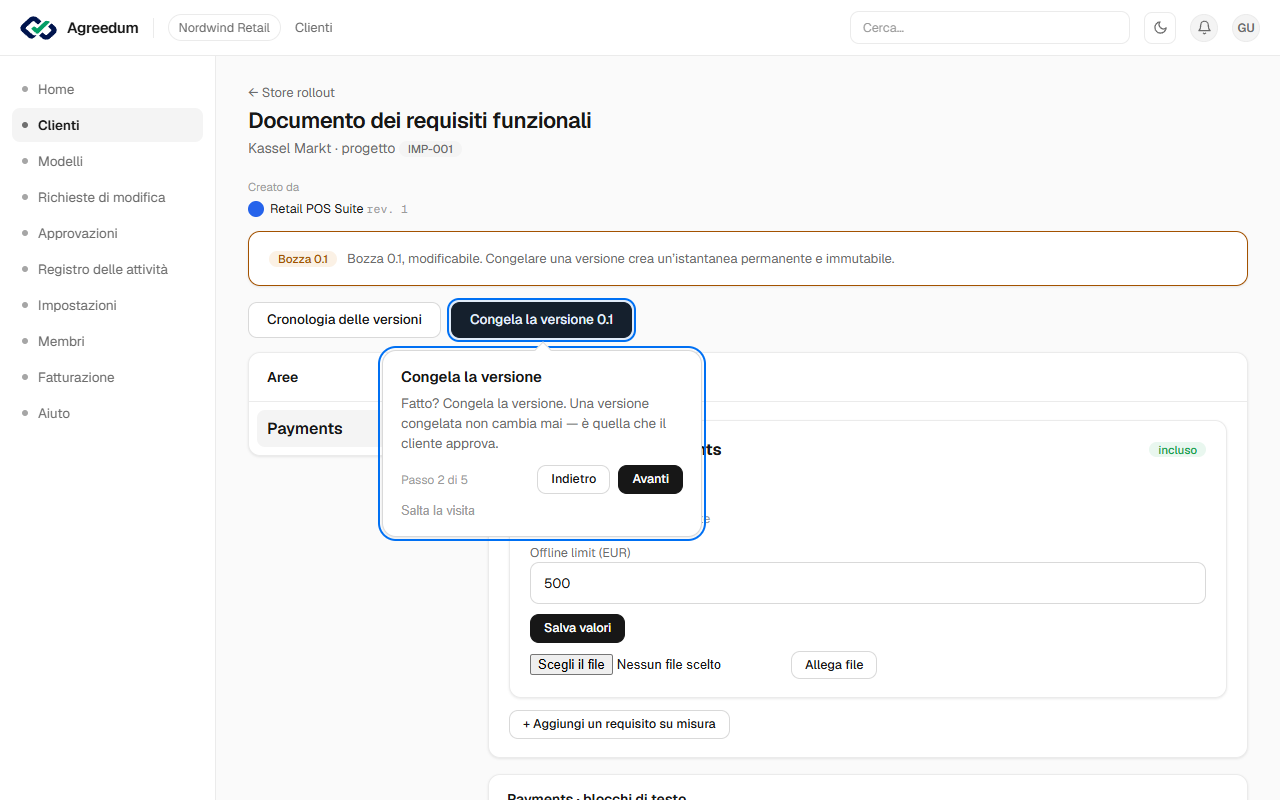
Task: Open the Nordwind Retail workspace selector
Action: coord(224,28)
